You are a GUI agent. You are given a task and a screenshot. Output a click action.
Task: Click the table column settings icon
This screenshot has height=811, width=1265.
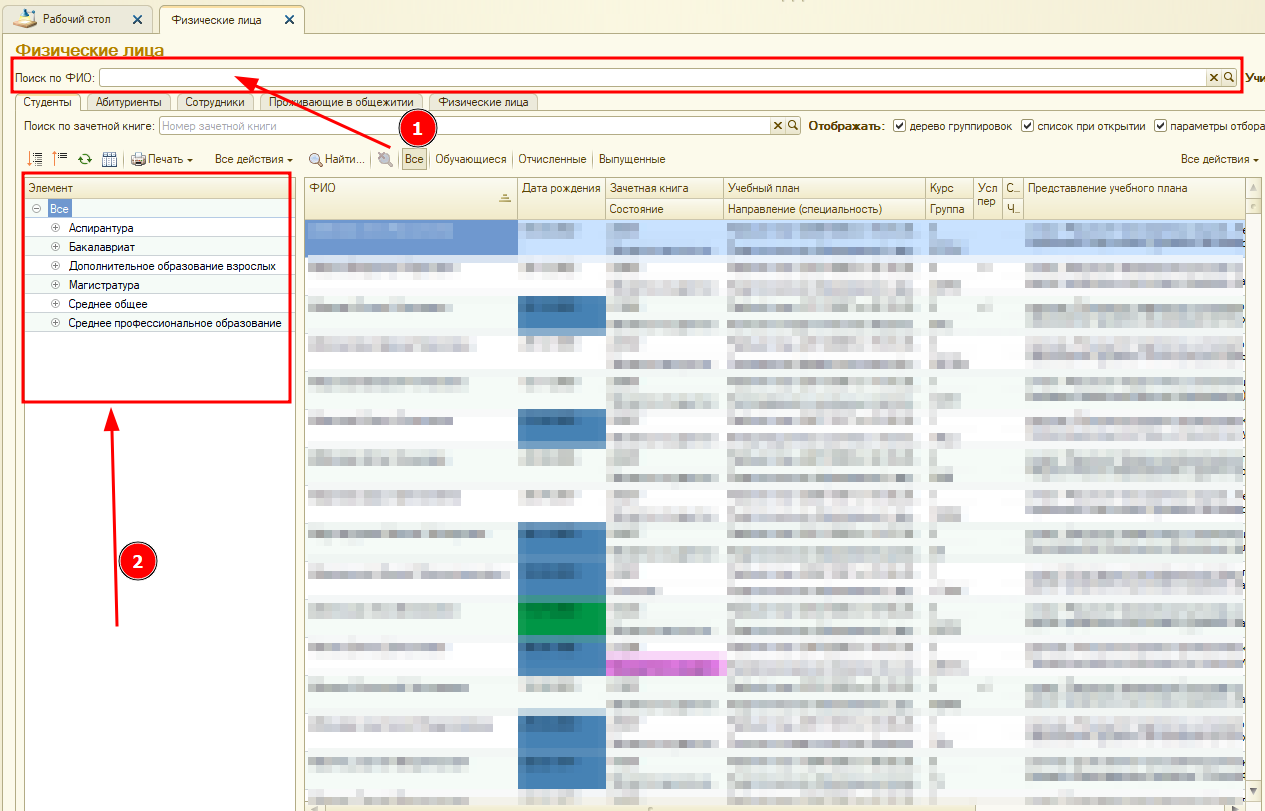(x=110, y=159)
